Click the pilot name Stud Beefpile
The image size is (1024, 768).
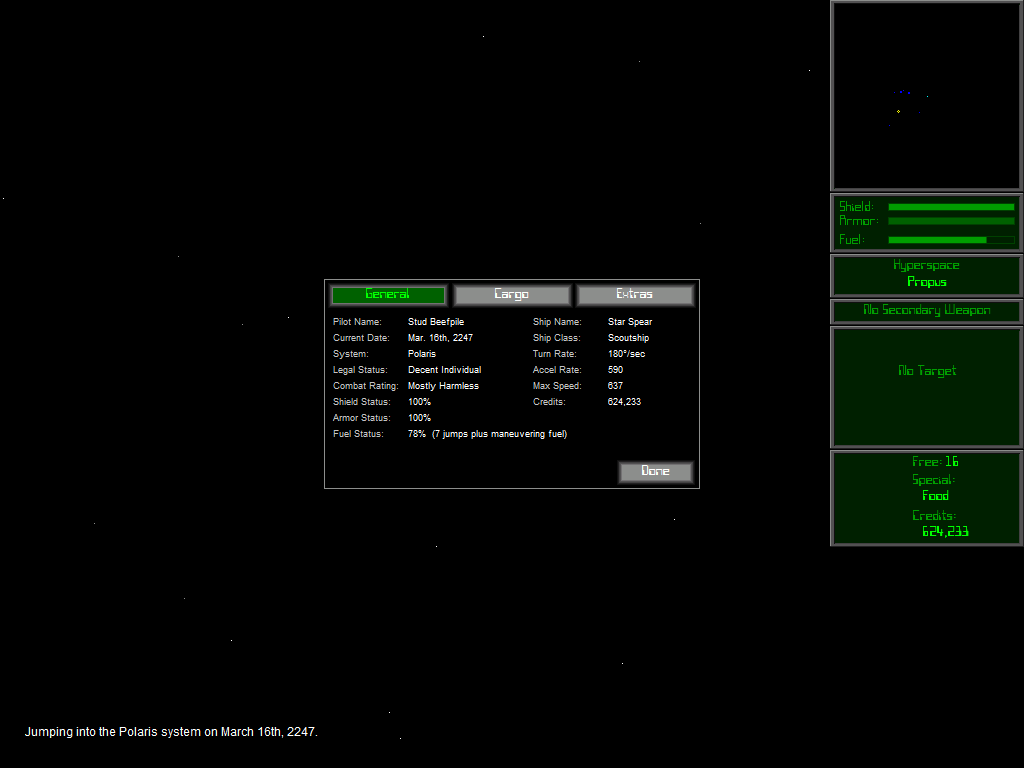coord(436,322)
